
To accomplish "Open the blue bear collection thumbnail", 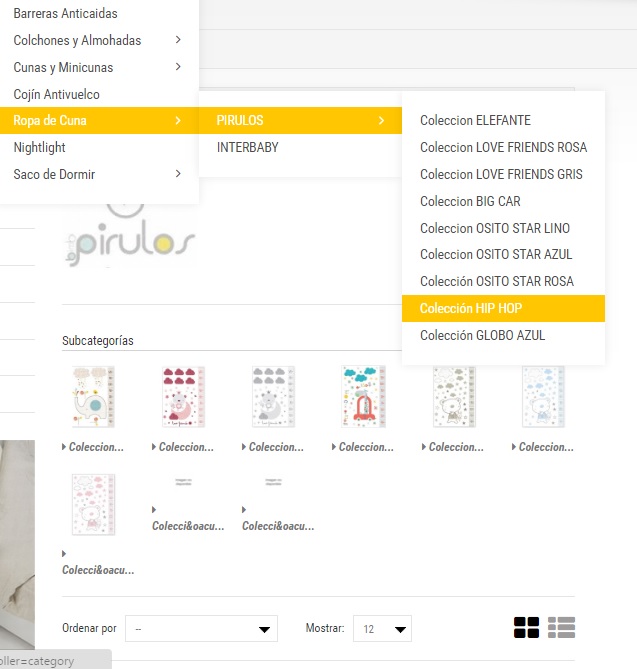I will (x=543, y=396).
